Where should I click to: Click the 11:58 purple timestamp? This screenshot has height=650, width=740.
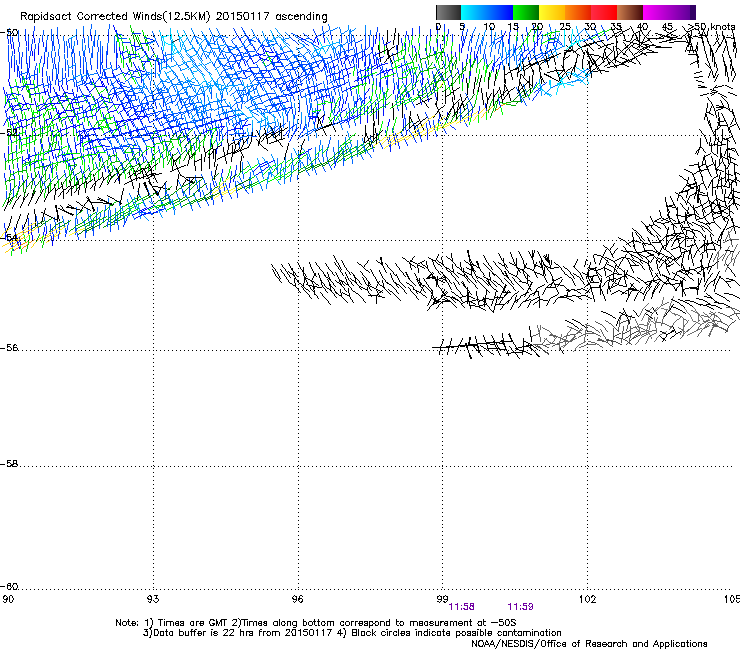click(461, 607)
